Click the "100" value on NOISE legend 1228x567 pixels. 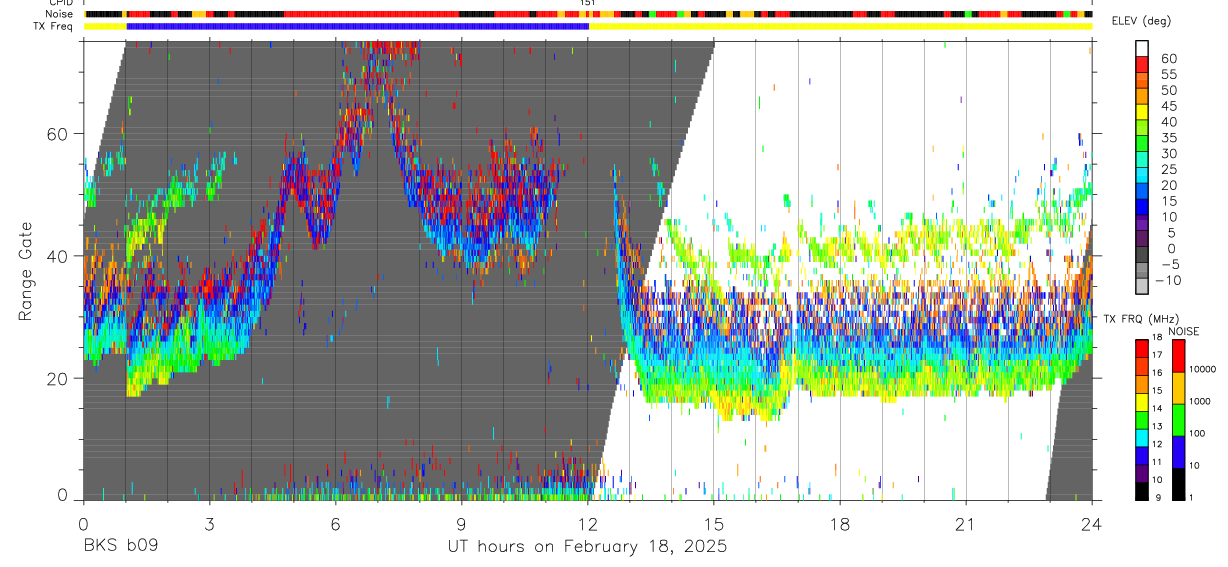pos(1199,433)
